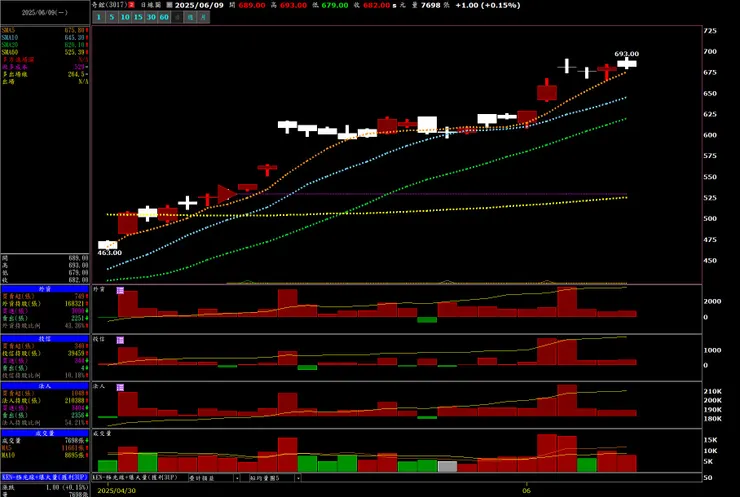Switch to the 15-minute timeframe
740x497 pixels.
tap(138, 17)
